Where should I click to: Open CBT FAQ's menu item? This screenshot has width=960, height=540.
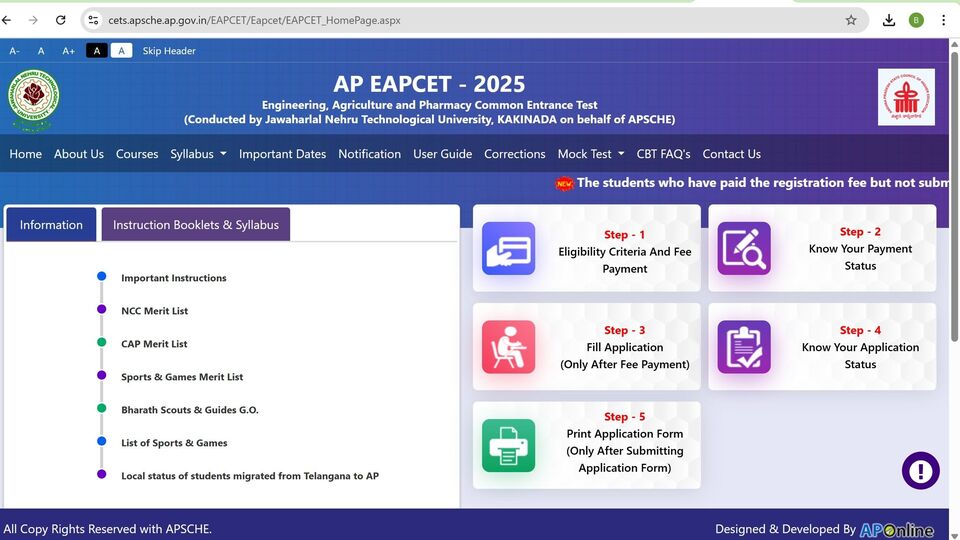pyautogui.click(x=663, y=154)
